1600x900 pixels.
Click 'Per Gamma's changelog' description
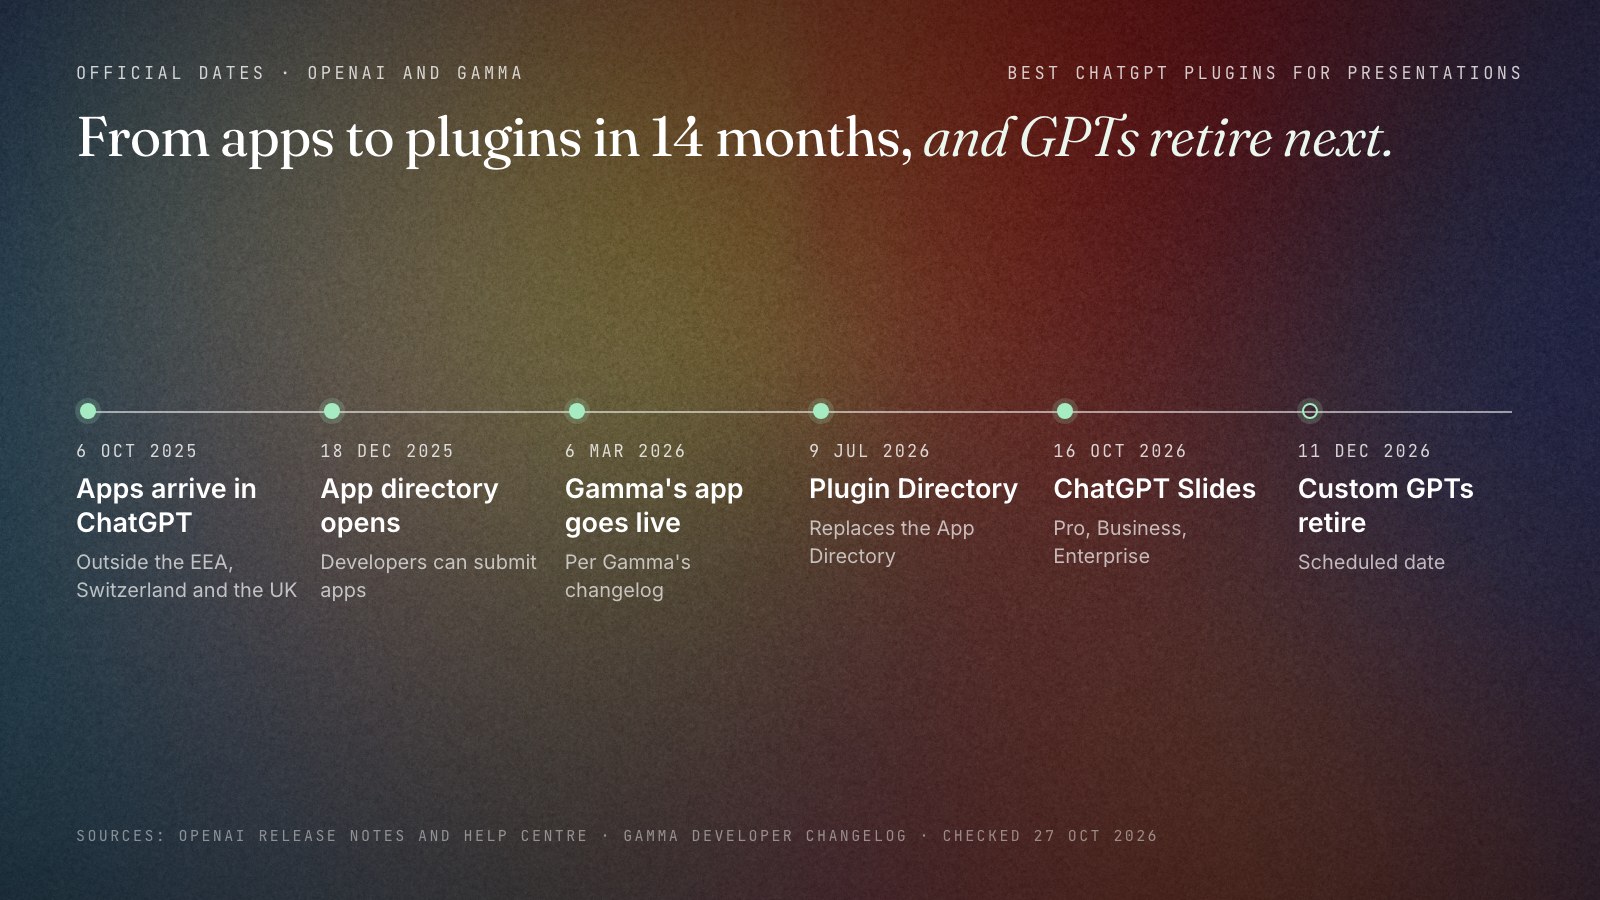[x=628, y=576]
